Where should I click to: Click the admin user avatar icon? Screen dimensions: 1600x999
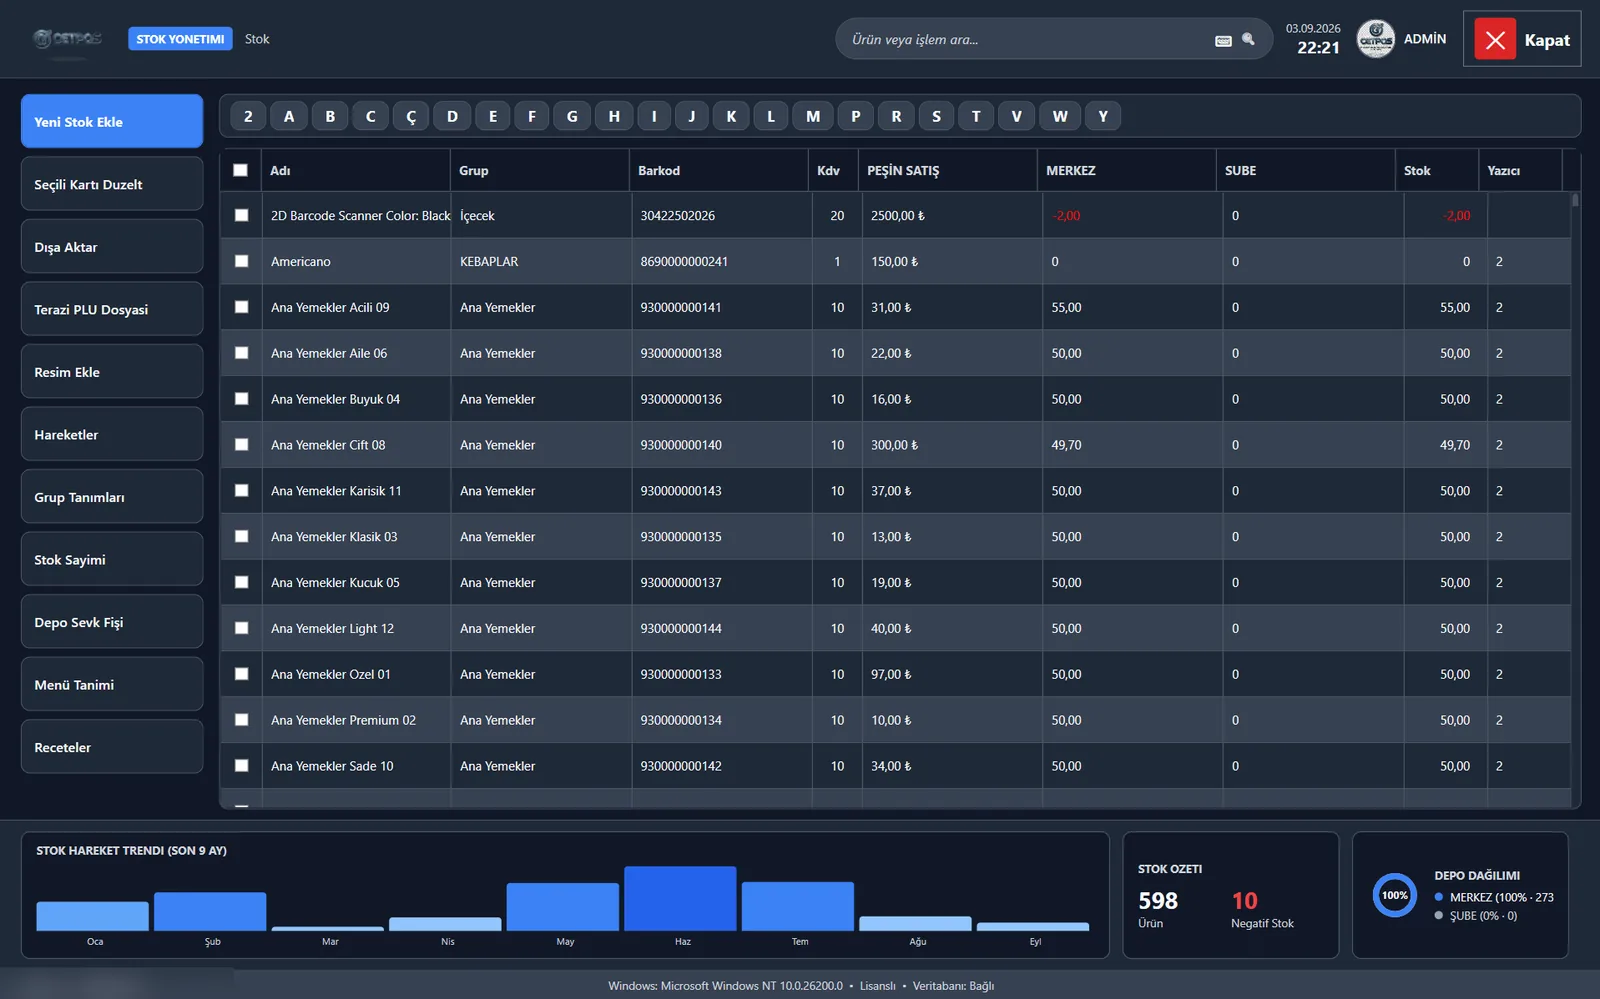point(1376,39)
